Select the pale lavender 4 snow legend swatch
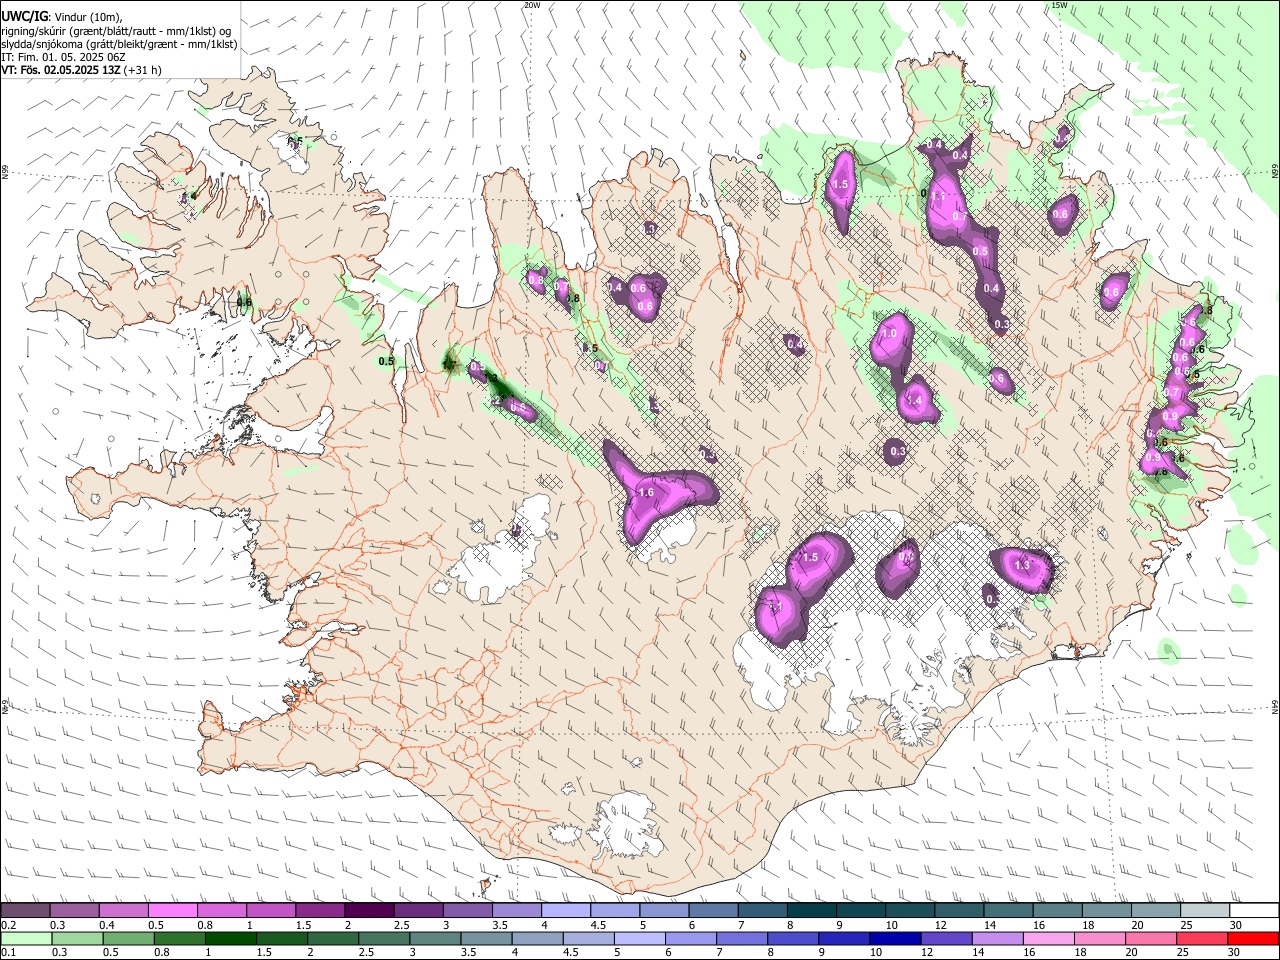Screen dimensions: 1280x960 [x=566, y=911]
